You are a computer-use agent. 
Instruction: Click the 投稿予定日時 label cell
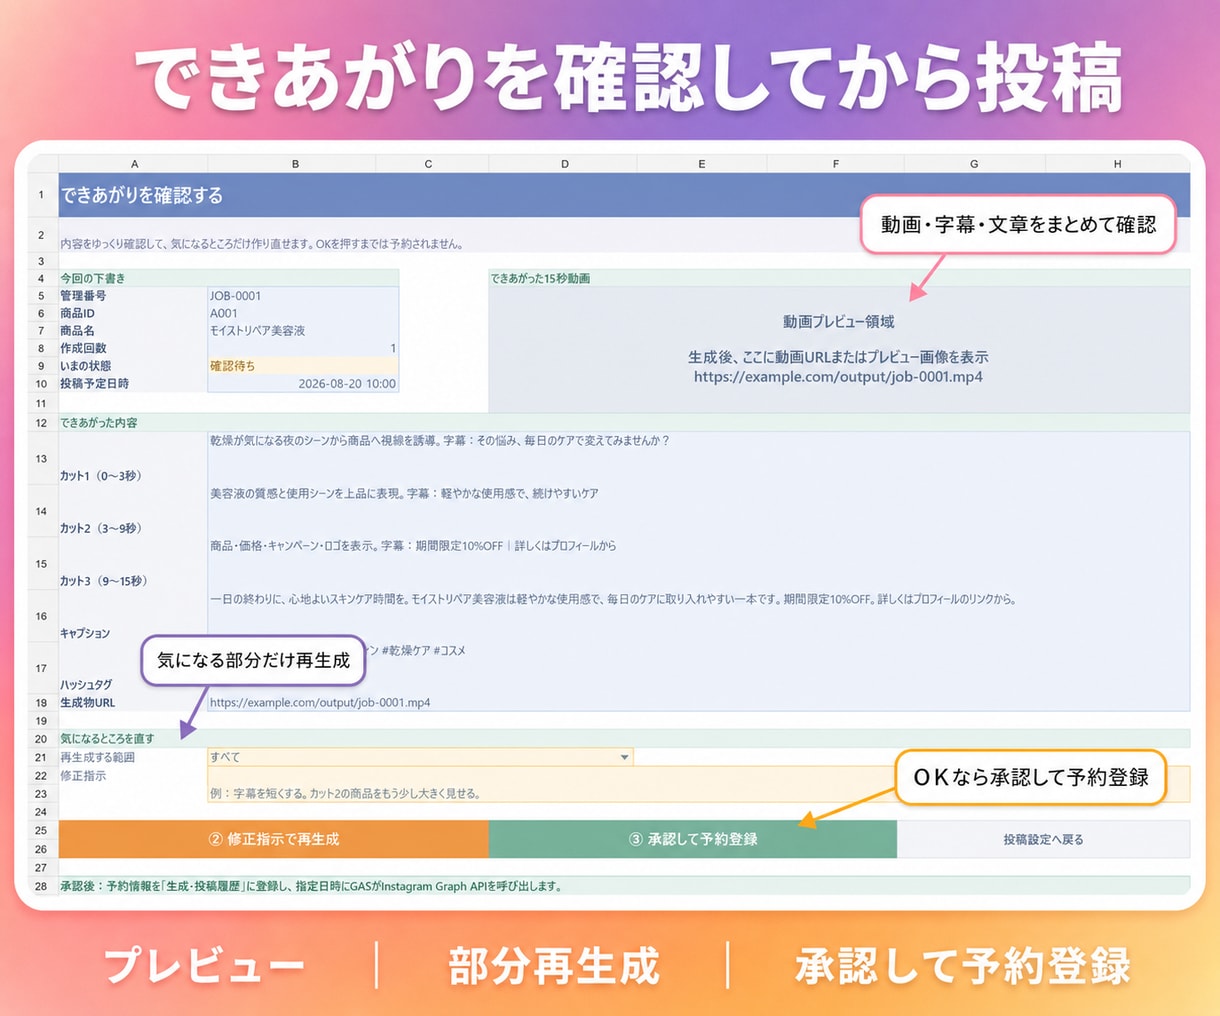(133, 384)
